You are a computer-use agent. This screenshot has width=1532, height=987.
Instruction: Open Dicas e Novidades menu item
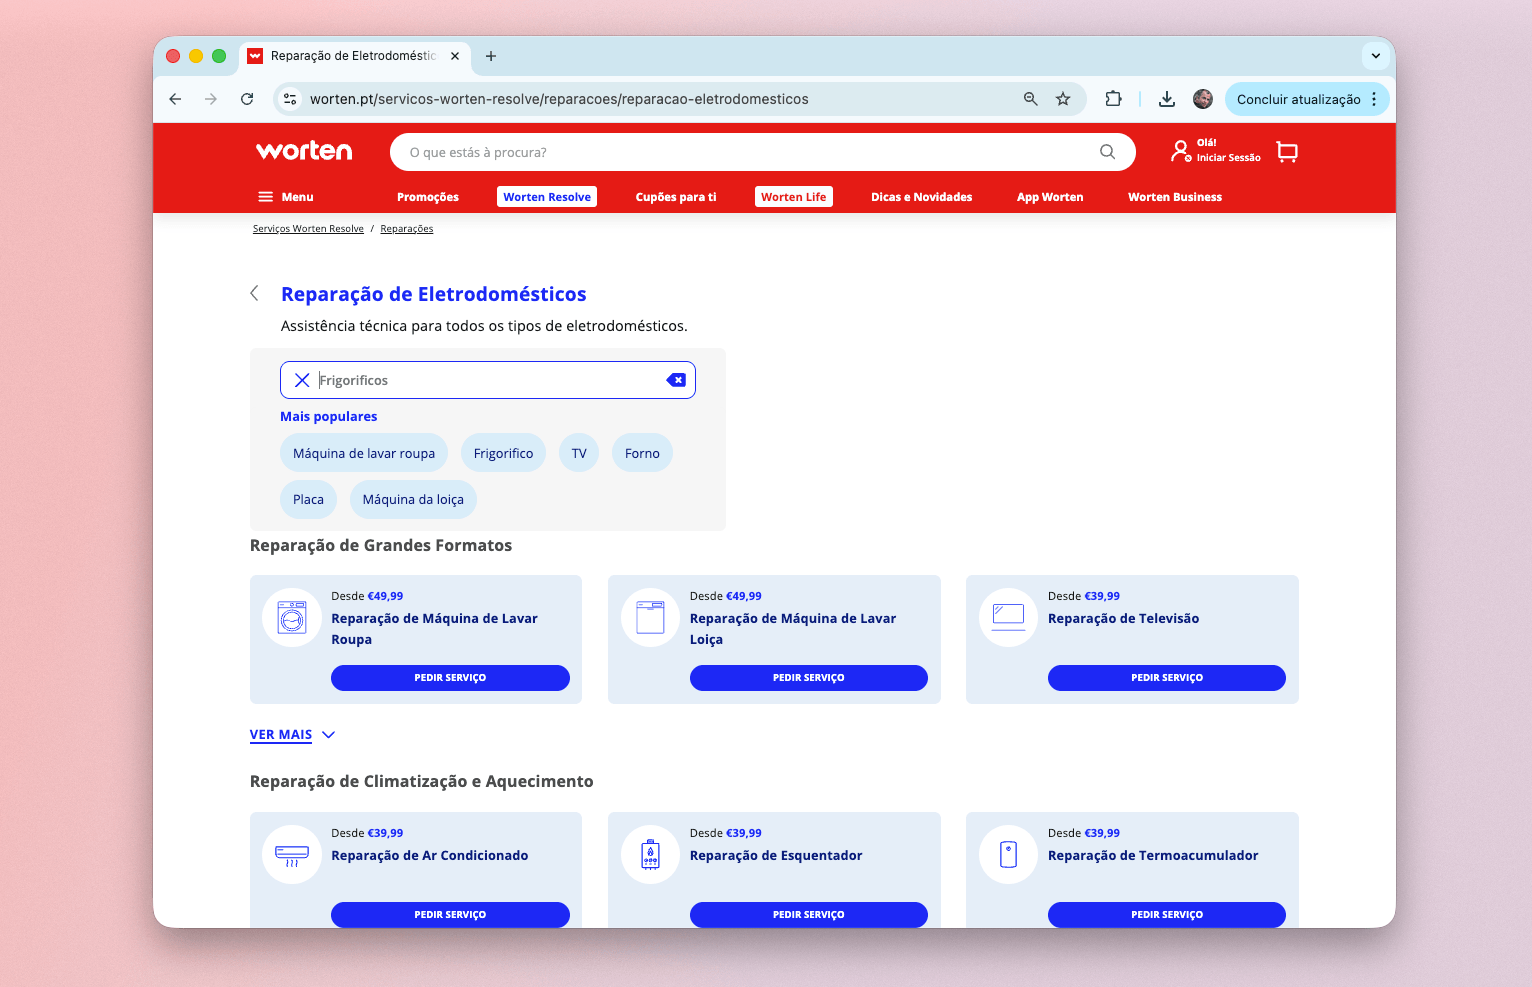click(x=921, y=197)
